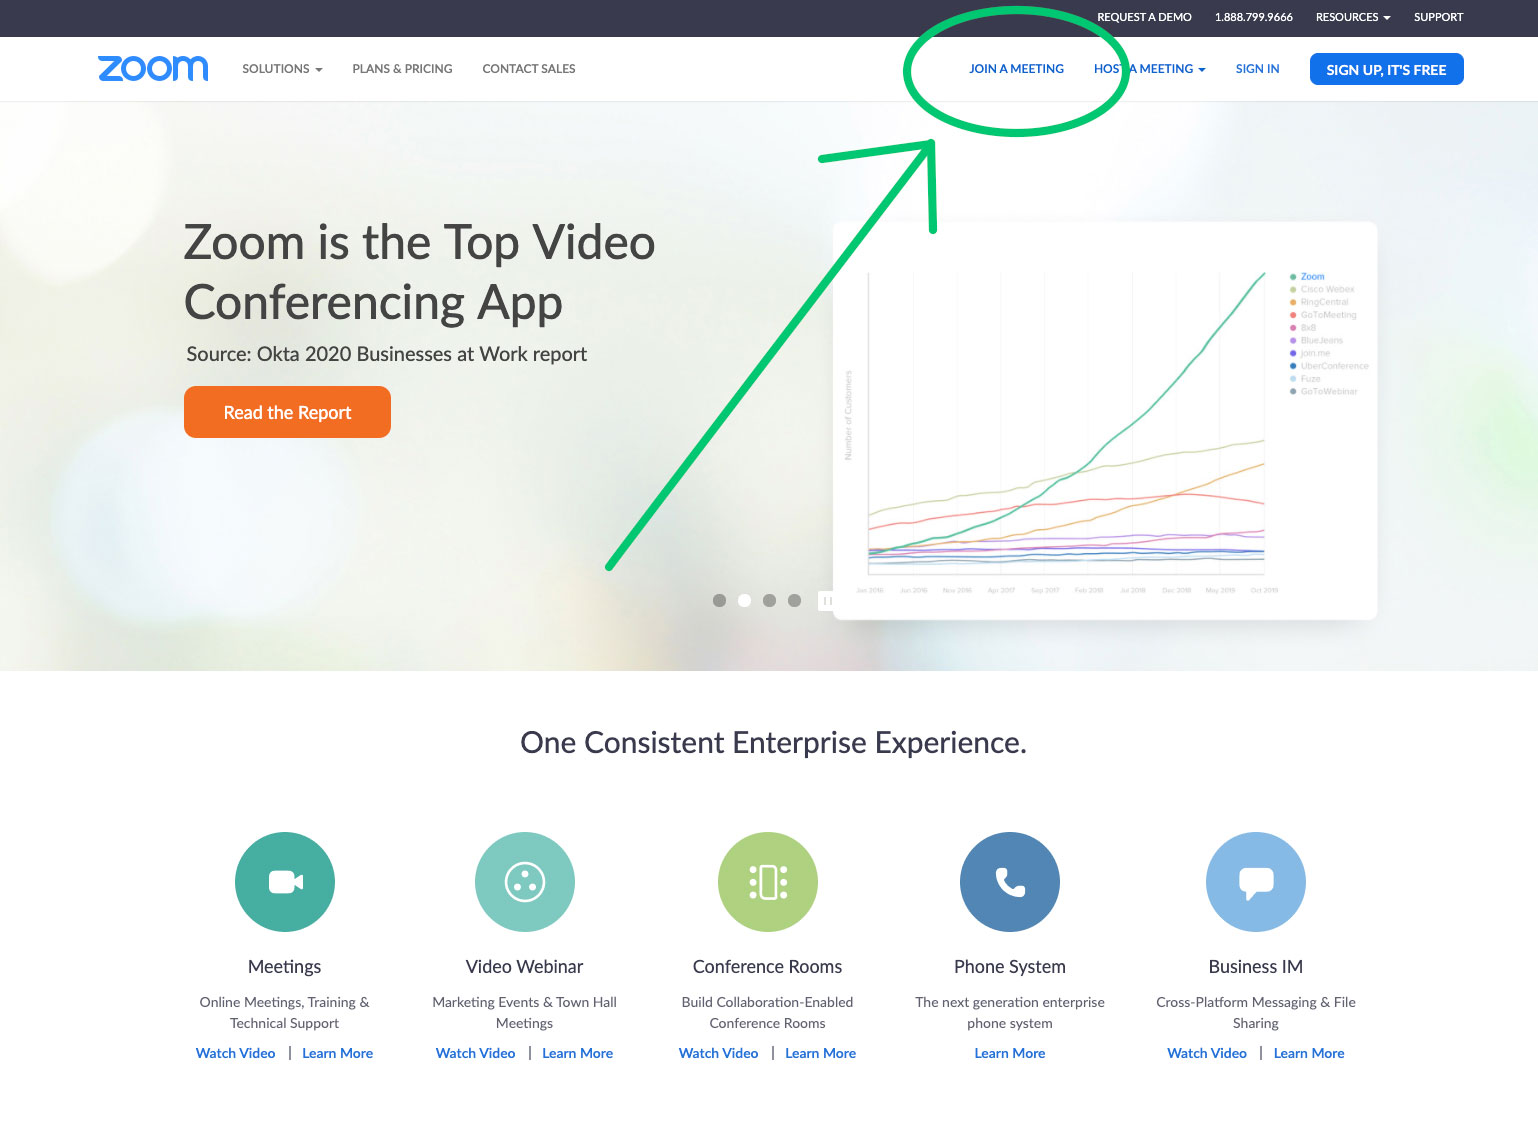Click the Read the Report button

click(287, 412)
